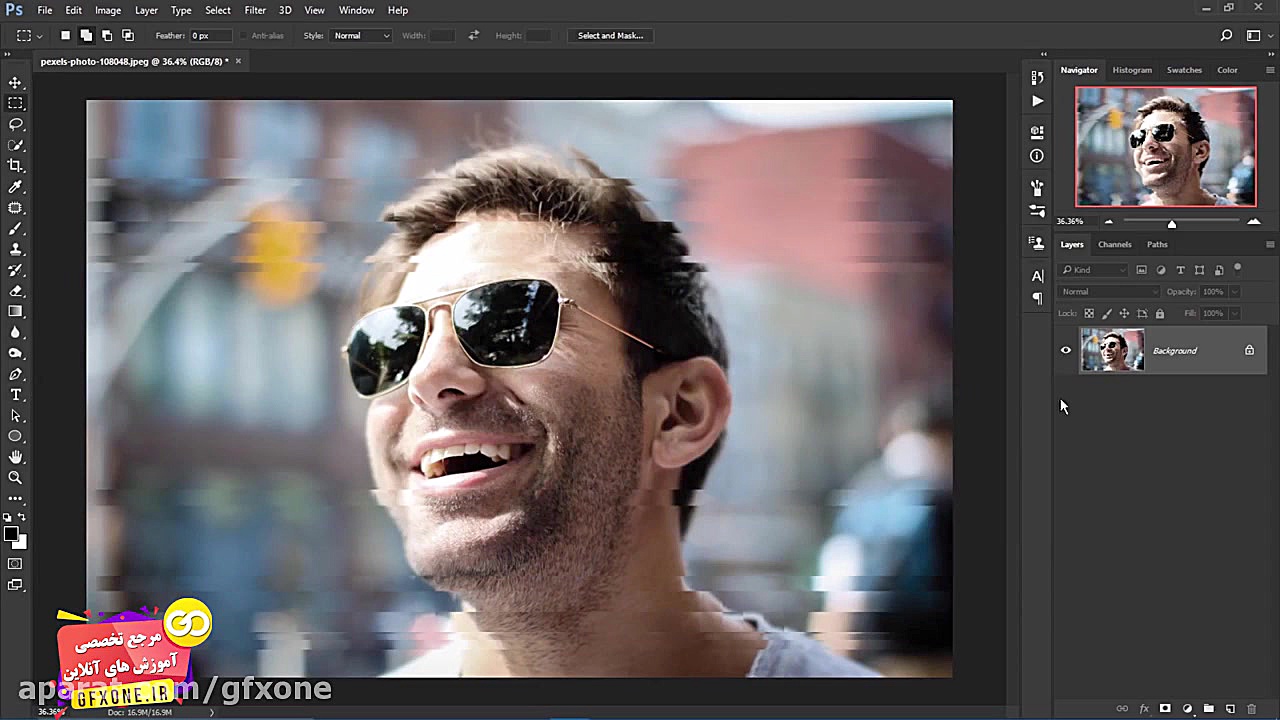The width and height of the screenshot is (1280, 720).
Task: Select the Lasso tool
Action: pyautogui.click(x=14, y=124)
